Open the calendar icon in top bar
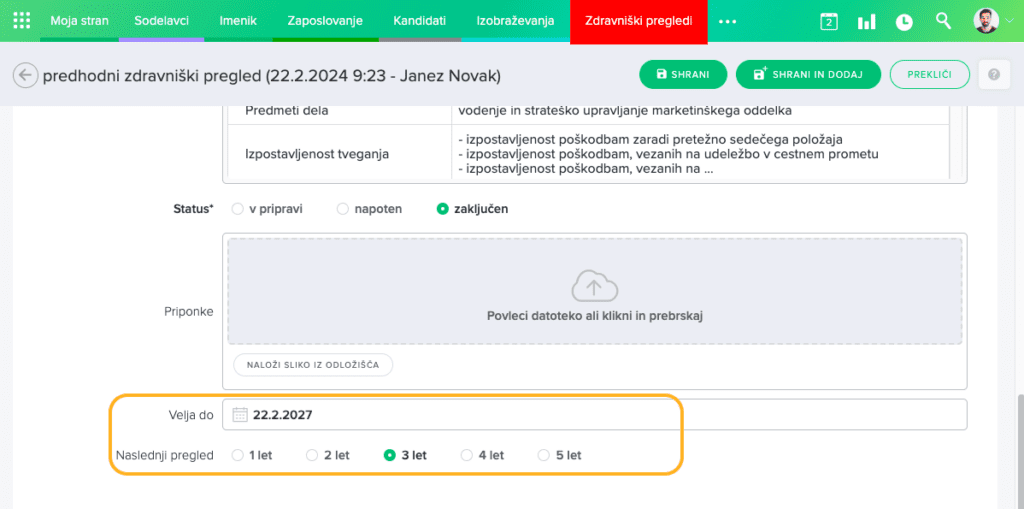Image resolution: width=1024 pixels, height=509 pixels. click(828, 21)
